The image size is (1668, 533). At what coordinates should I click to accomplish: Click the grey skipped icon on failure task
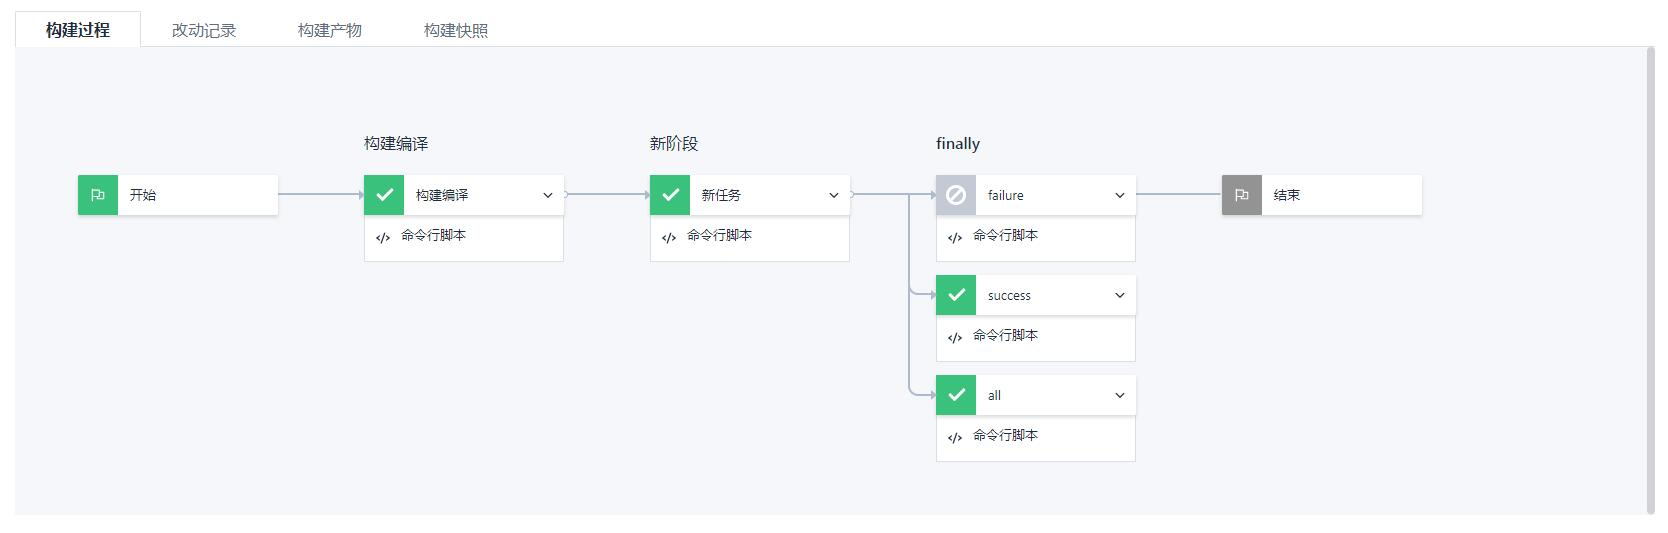[x=956, y=195]
